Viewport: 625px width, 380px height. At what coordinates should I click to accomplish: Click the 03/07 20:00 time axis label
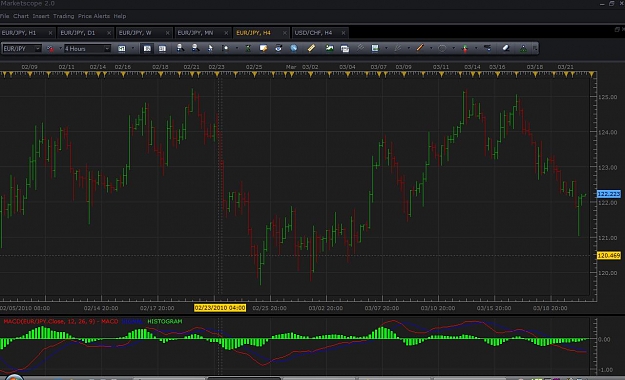click(381, 308)
